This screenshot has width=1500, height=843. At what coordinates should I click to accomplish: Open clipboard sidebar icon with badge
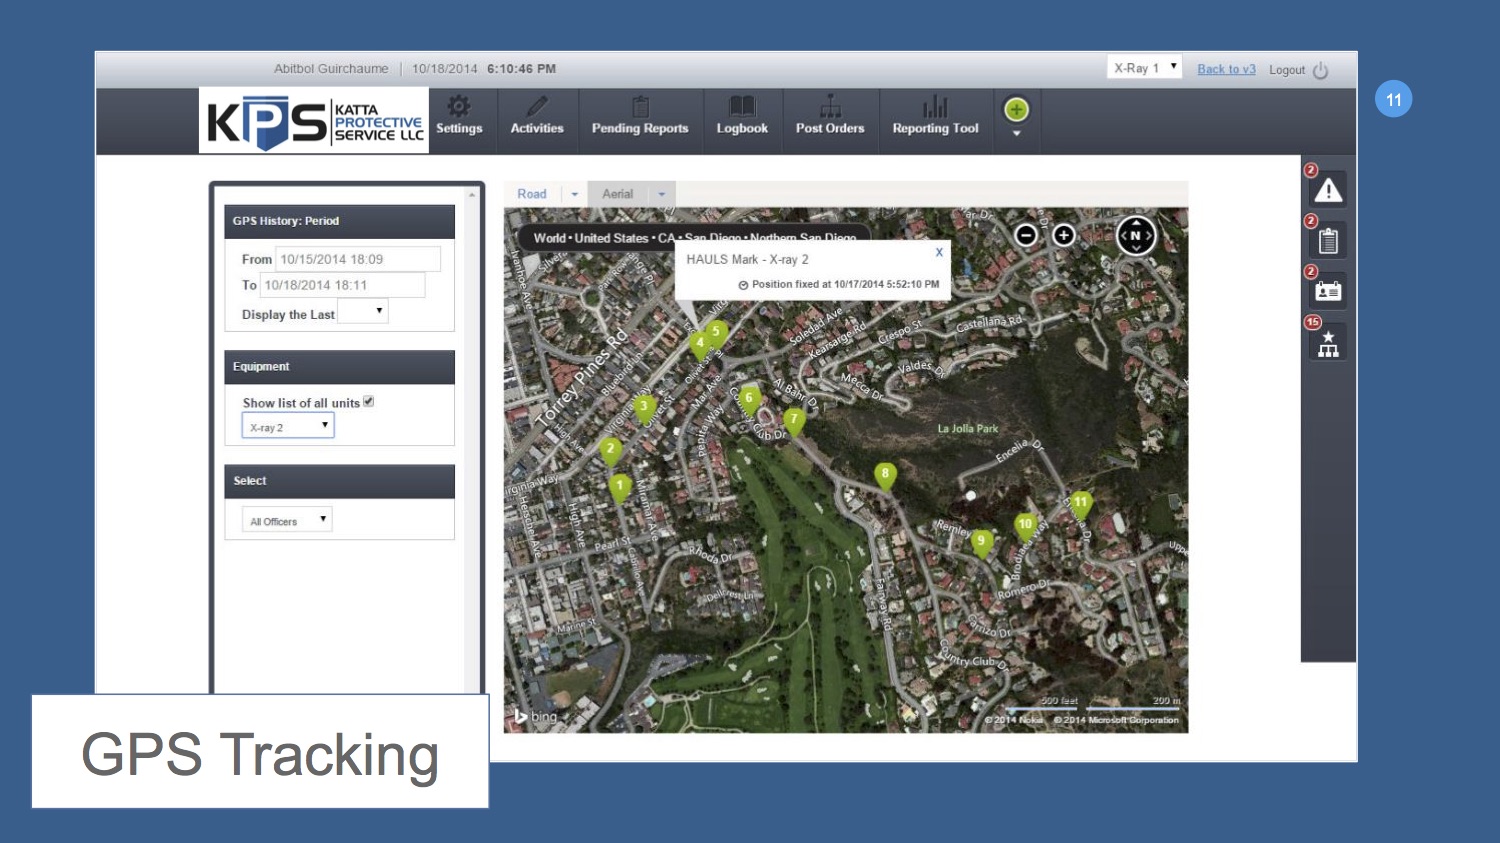(1328, 241)
